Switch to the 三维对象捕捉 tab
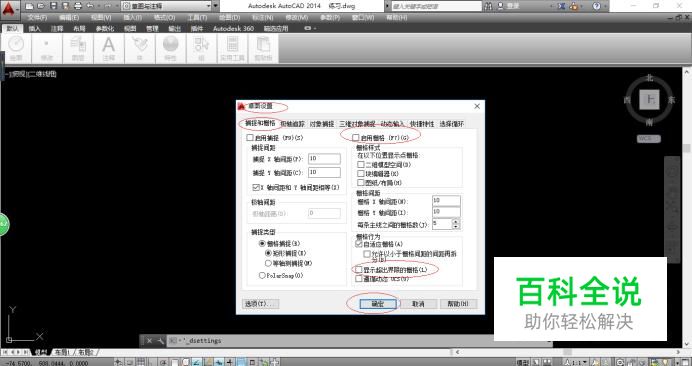This screenshot has height=366, width=692. pos(357,124)
